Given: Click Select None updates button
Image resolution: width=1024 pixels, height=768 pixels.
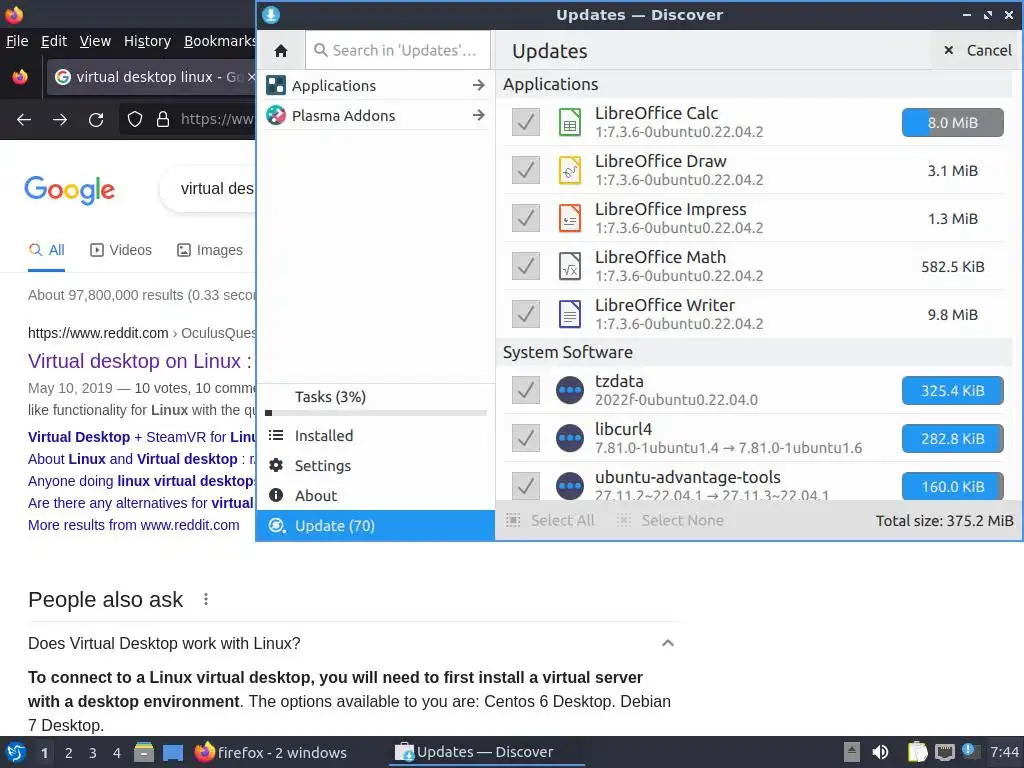Looking at the screenshot, I should click(670, 520).
